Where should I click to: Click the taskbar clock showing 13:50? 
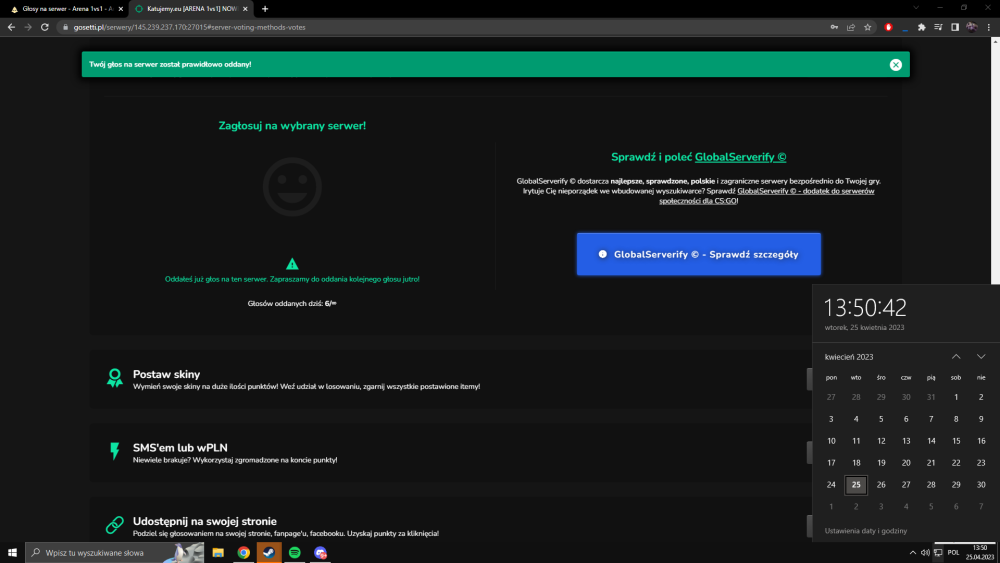coord(980,552)
